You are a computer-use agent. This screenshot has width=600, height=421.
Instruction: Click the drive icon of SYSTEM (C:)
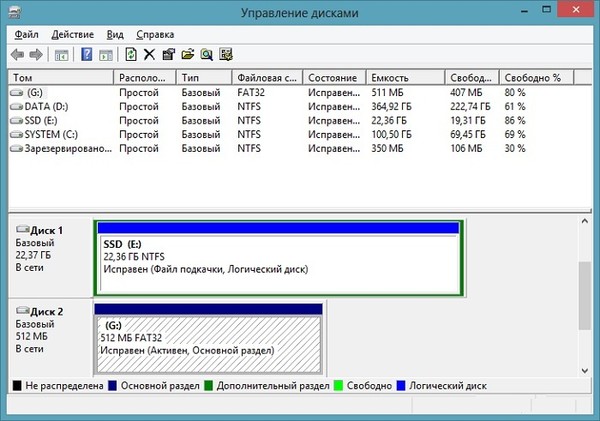click(x=16, y=134)
